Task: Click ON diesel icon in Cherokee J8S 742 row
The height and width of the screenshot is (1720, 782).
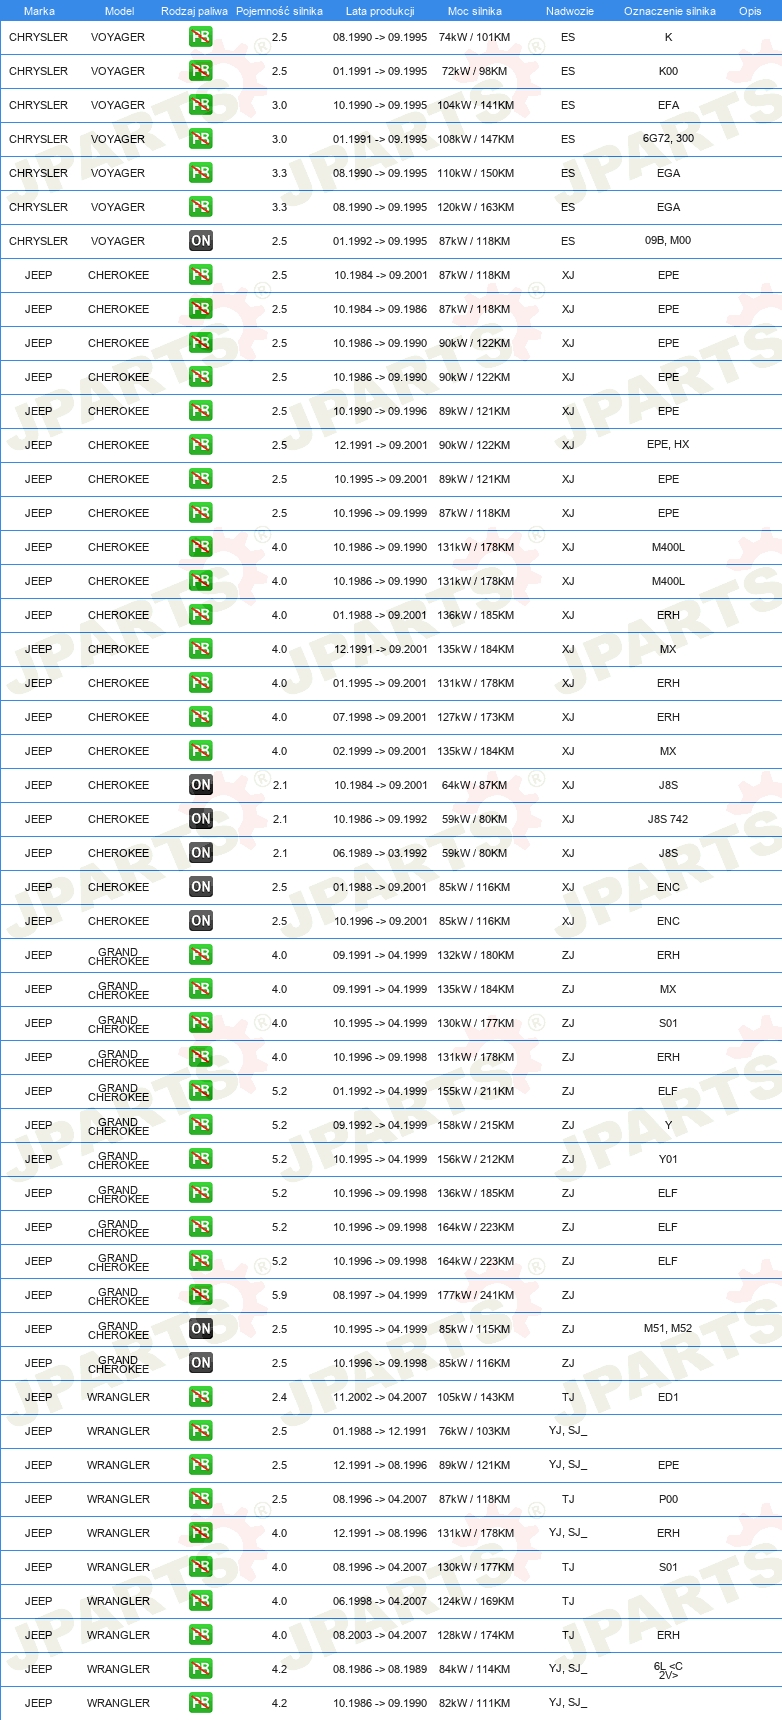Action: tap(201, 819)
